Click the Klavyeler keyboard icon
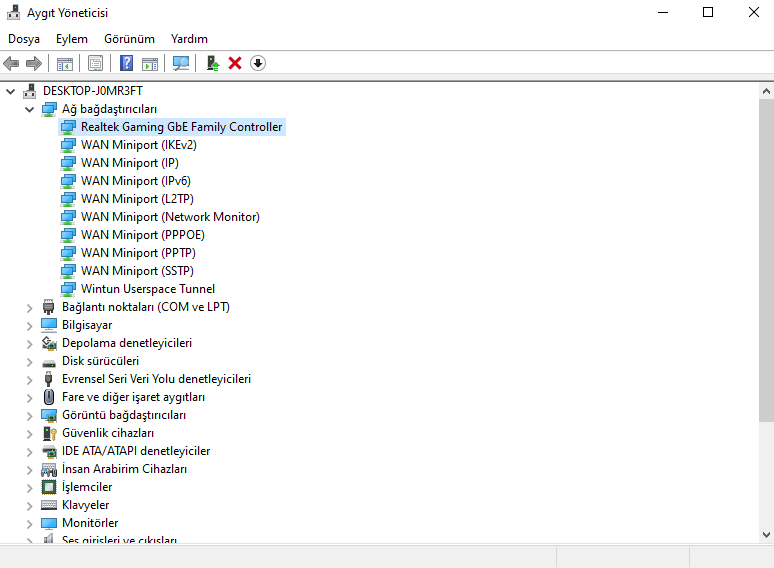774x568 pixels. click(49, 505)
